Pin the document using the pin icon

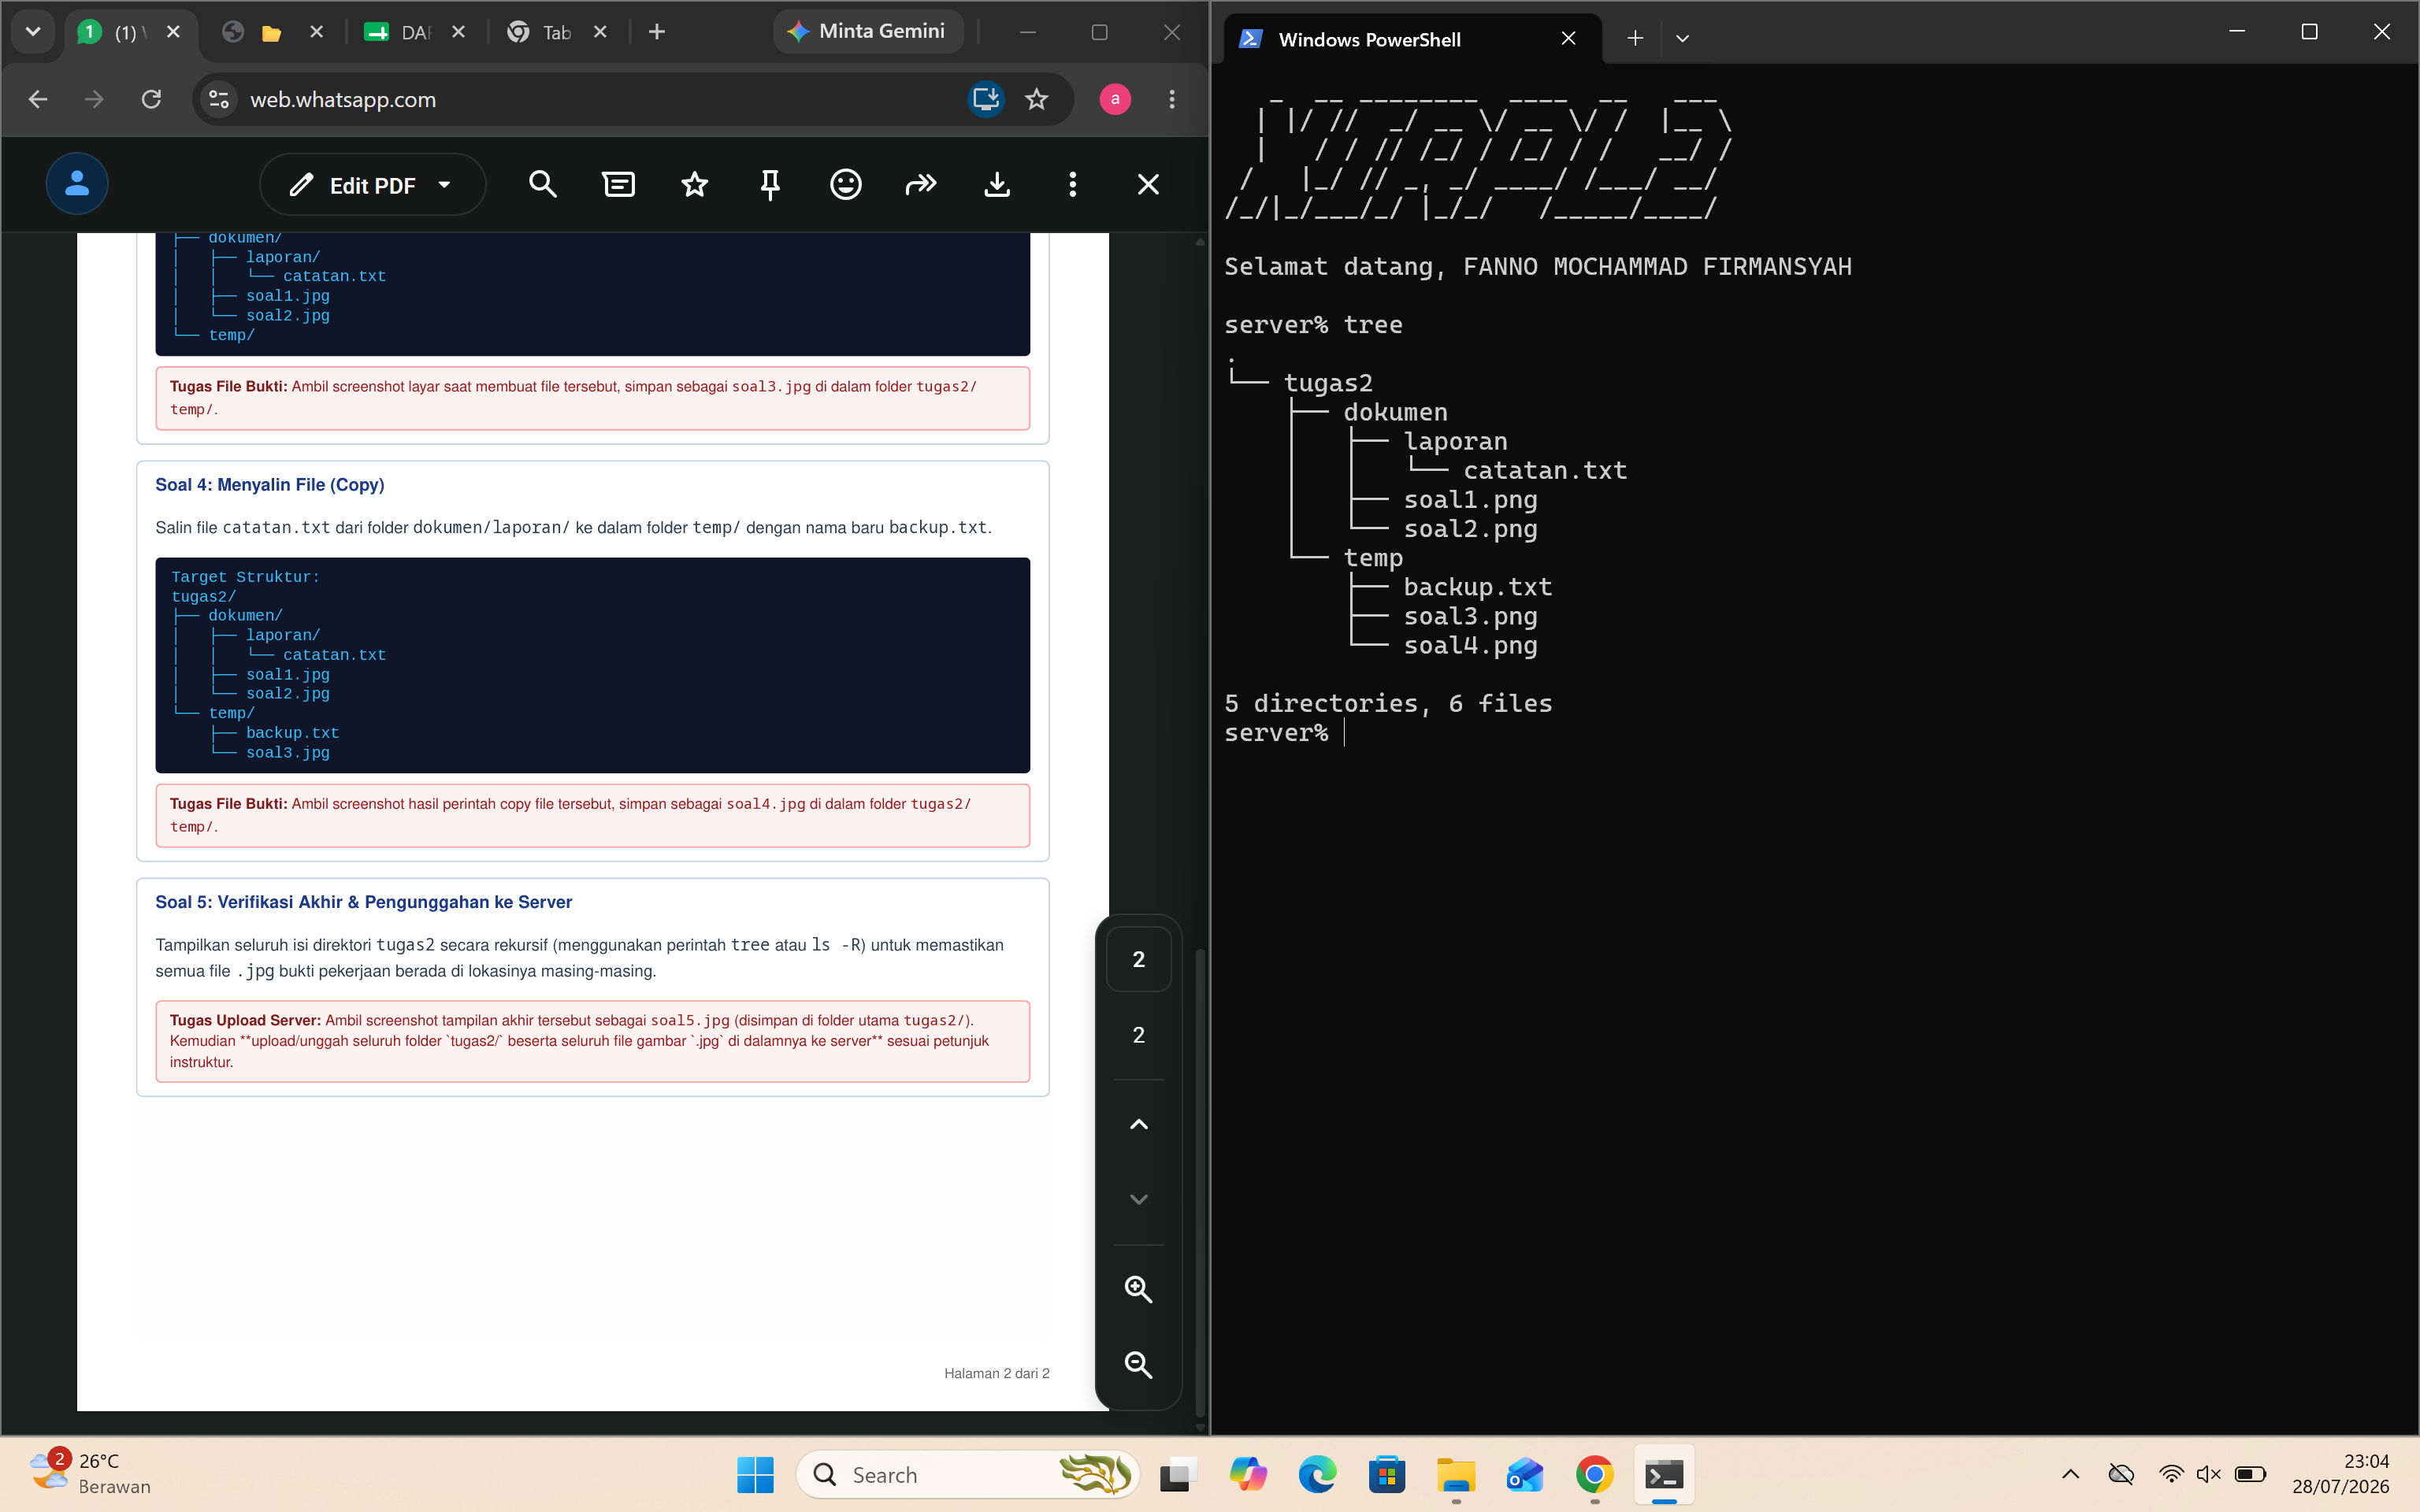point(770,185)
